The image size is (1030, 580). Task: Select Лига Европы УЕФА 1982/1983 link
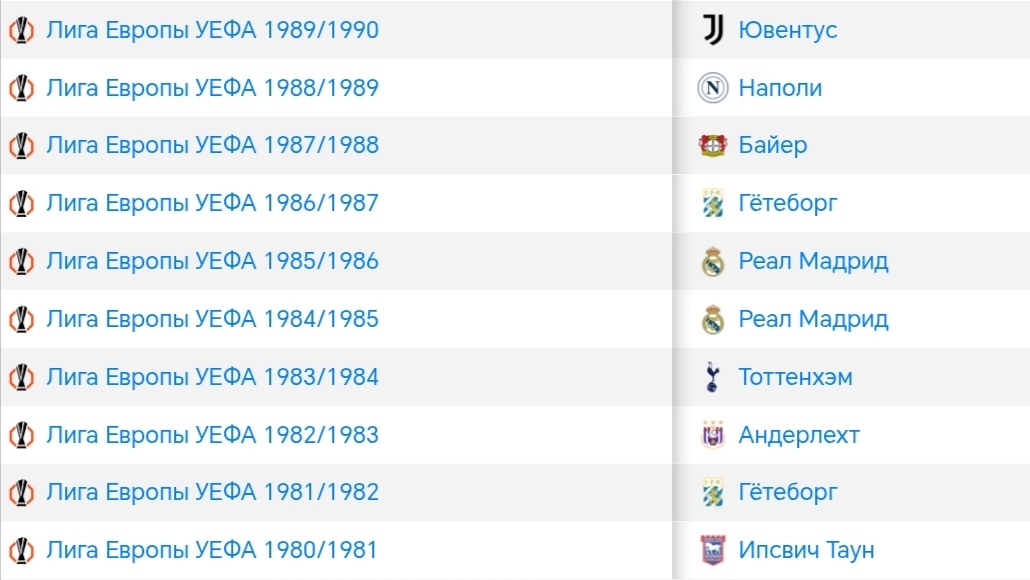pyautogui.click(x=212, y=435)
